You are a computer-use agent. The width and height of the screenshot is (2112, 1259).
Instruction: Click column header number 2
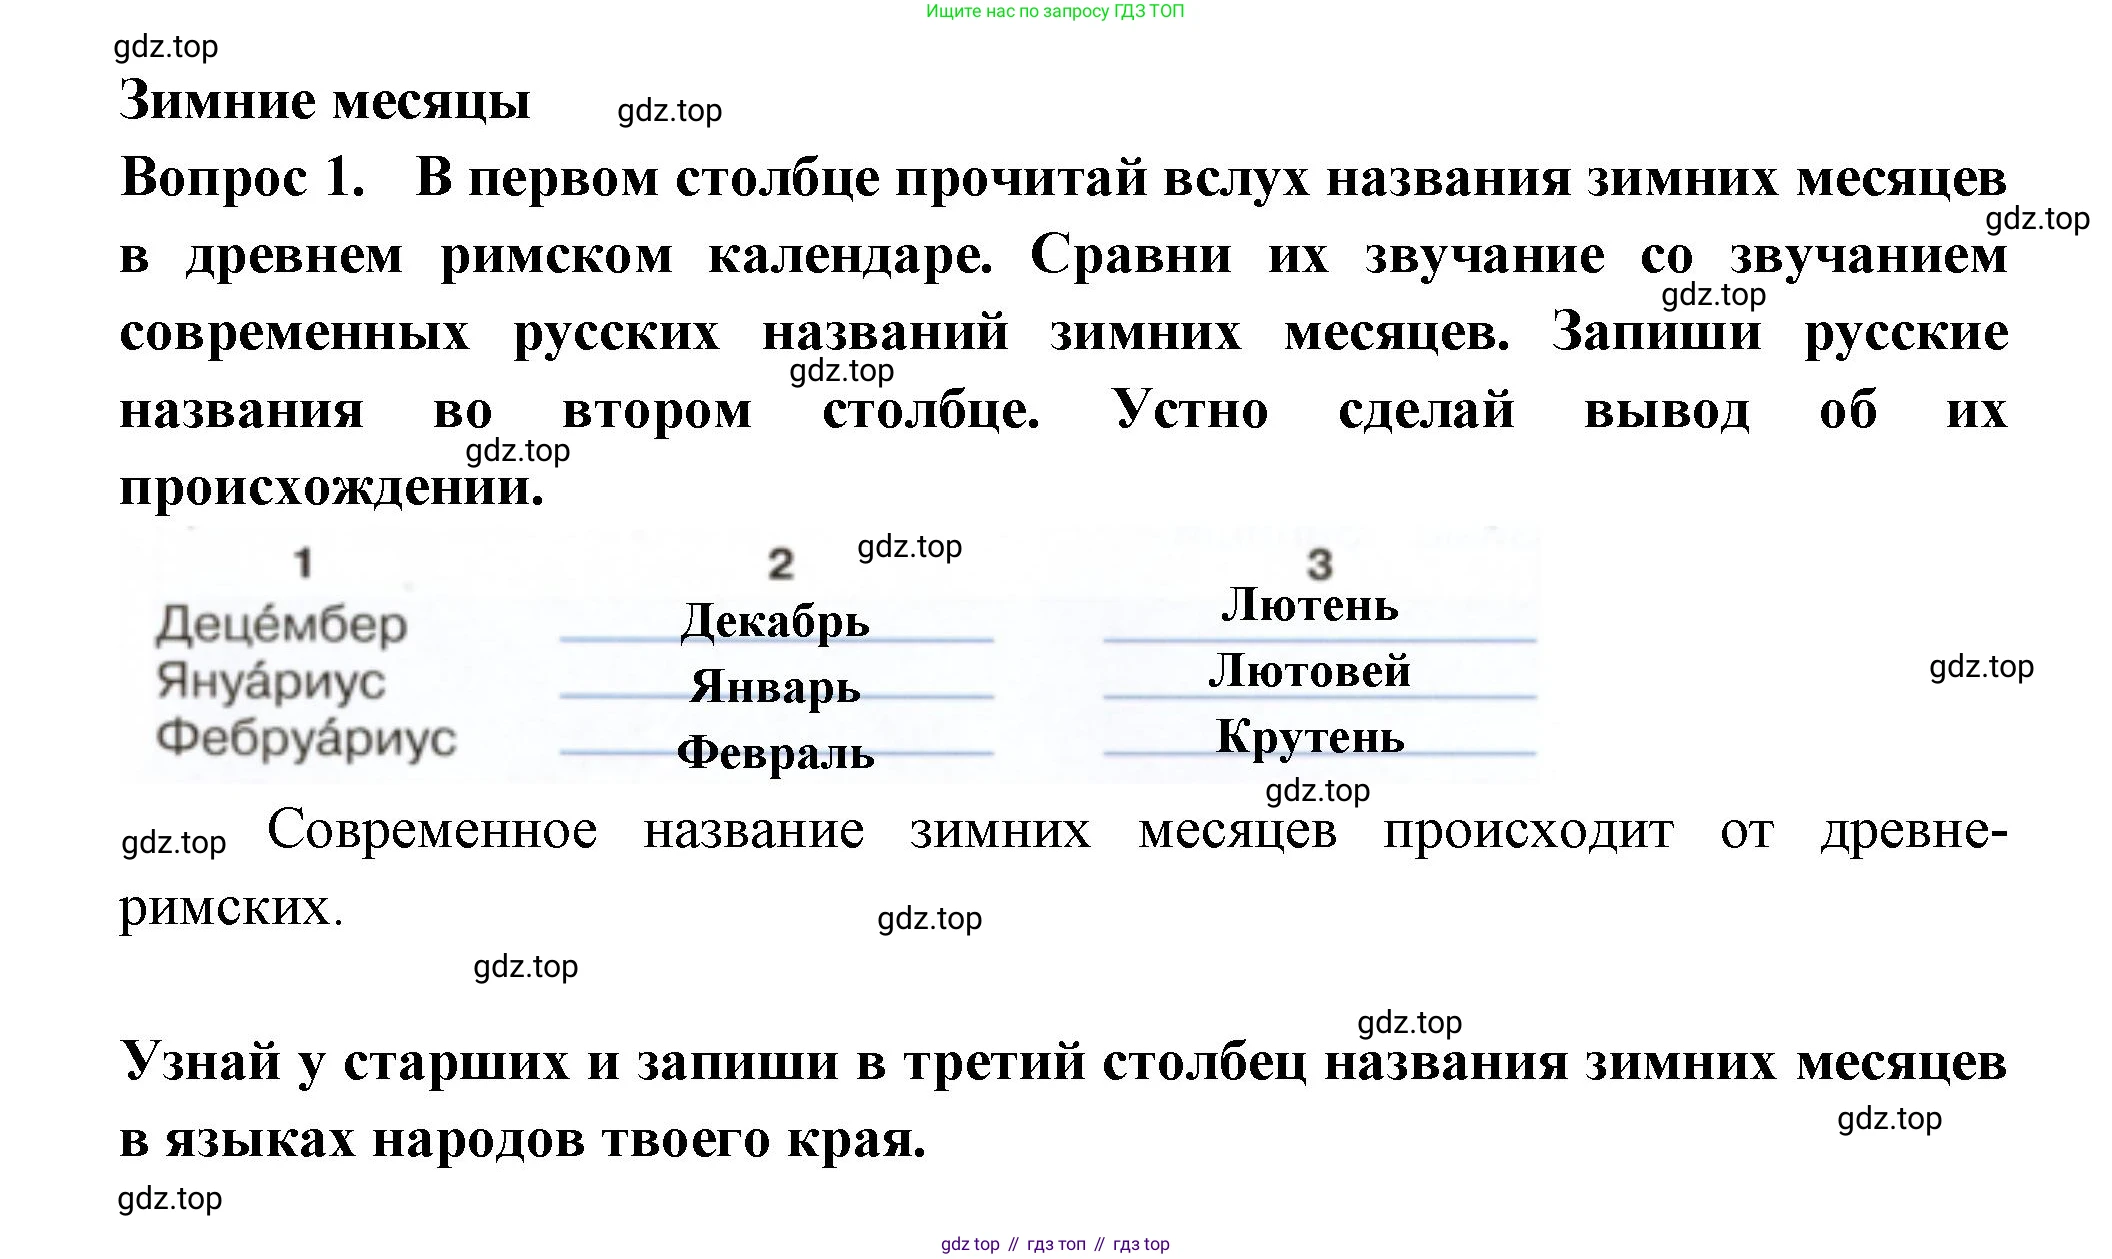click(x=781, y=564)
